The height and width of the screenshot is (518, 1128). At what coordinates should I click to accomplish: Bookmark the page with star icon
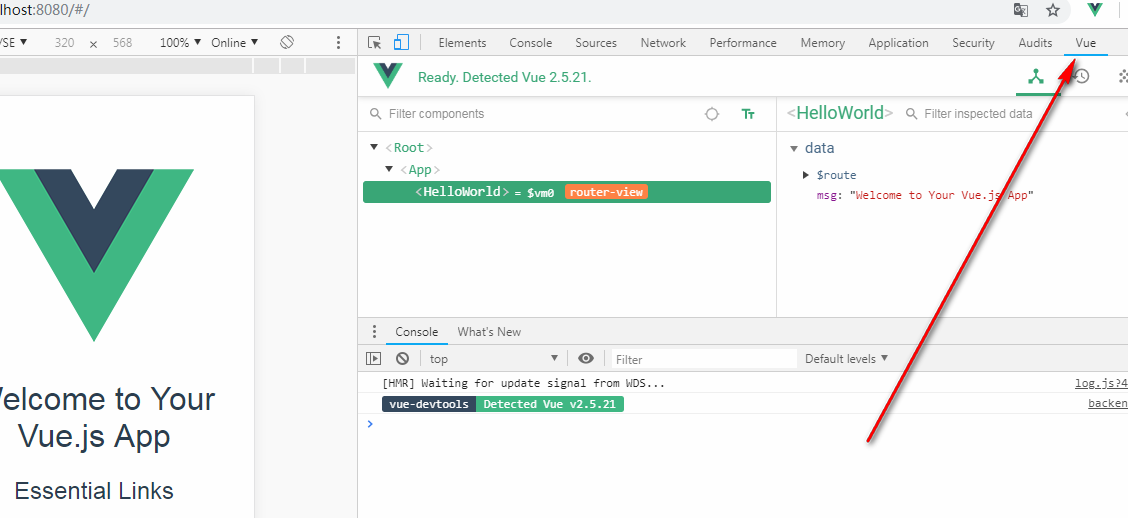pyautogui.click(x=1053, y=10)
